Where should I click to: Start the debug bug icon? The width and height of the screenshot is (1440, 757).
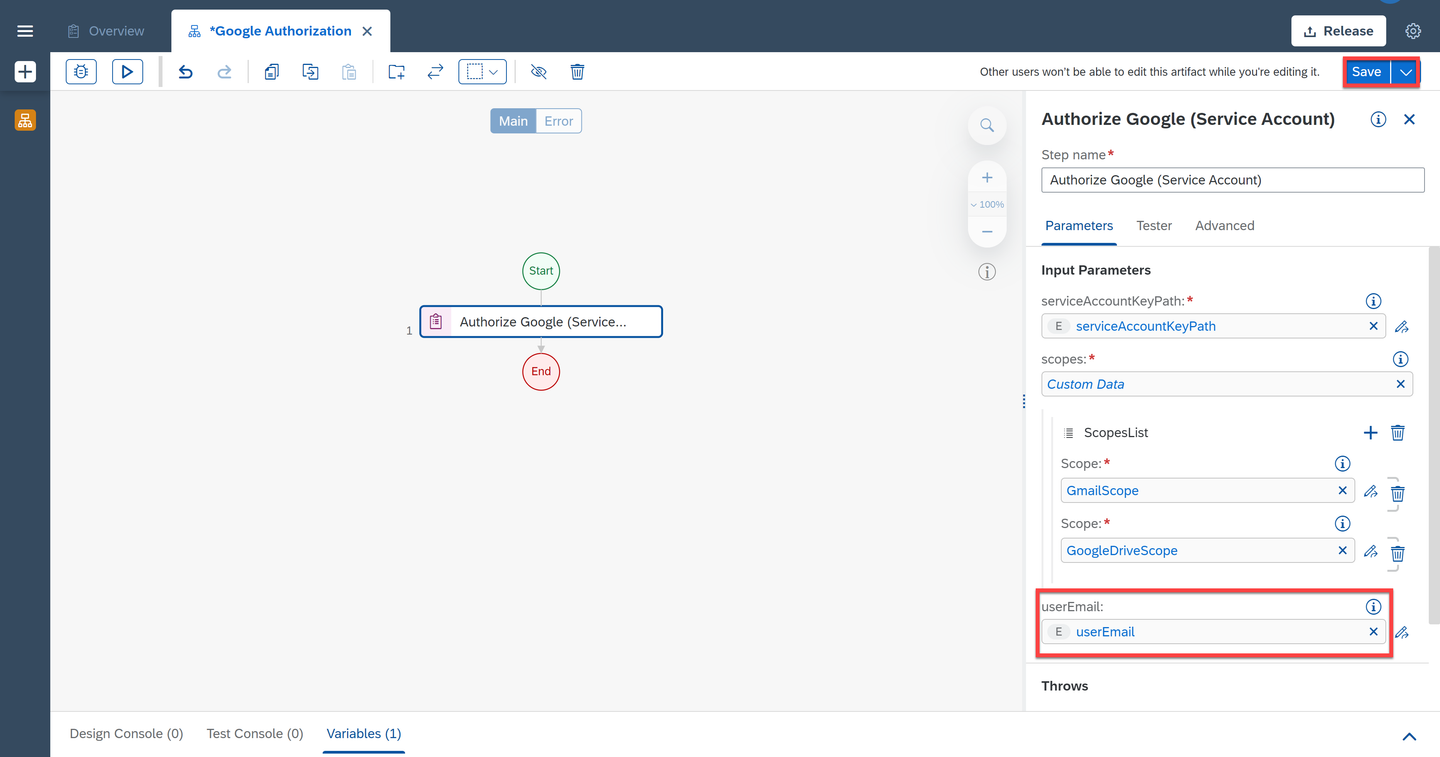tap(81, 72)
